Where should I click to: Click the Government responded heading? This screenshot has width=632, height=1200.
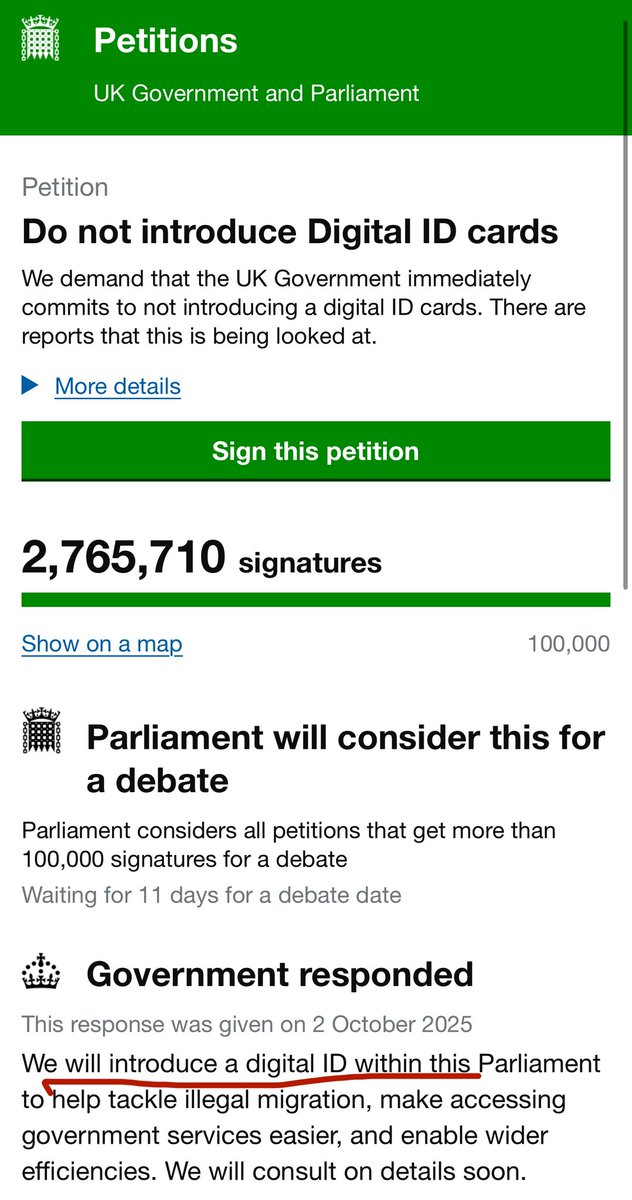pos(280,973)
